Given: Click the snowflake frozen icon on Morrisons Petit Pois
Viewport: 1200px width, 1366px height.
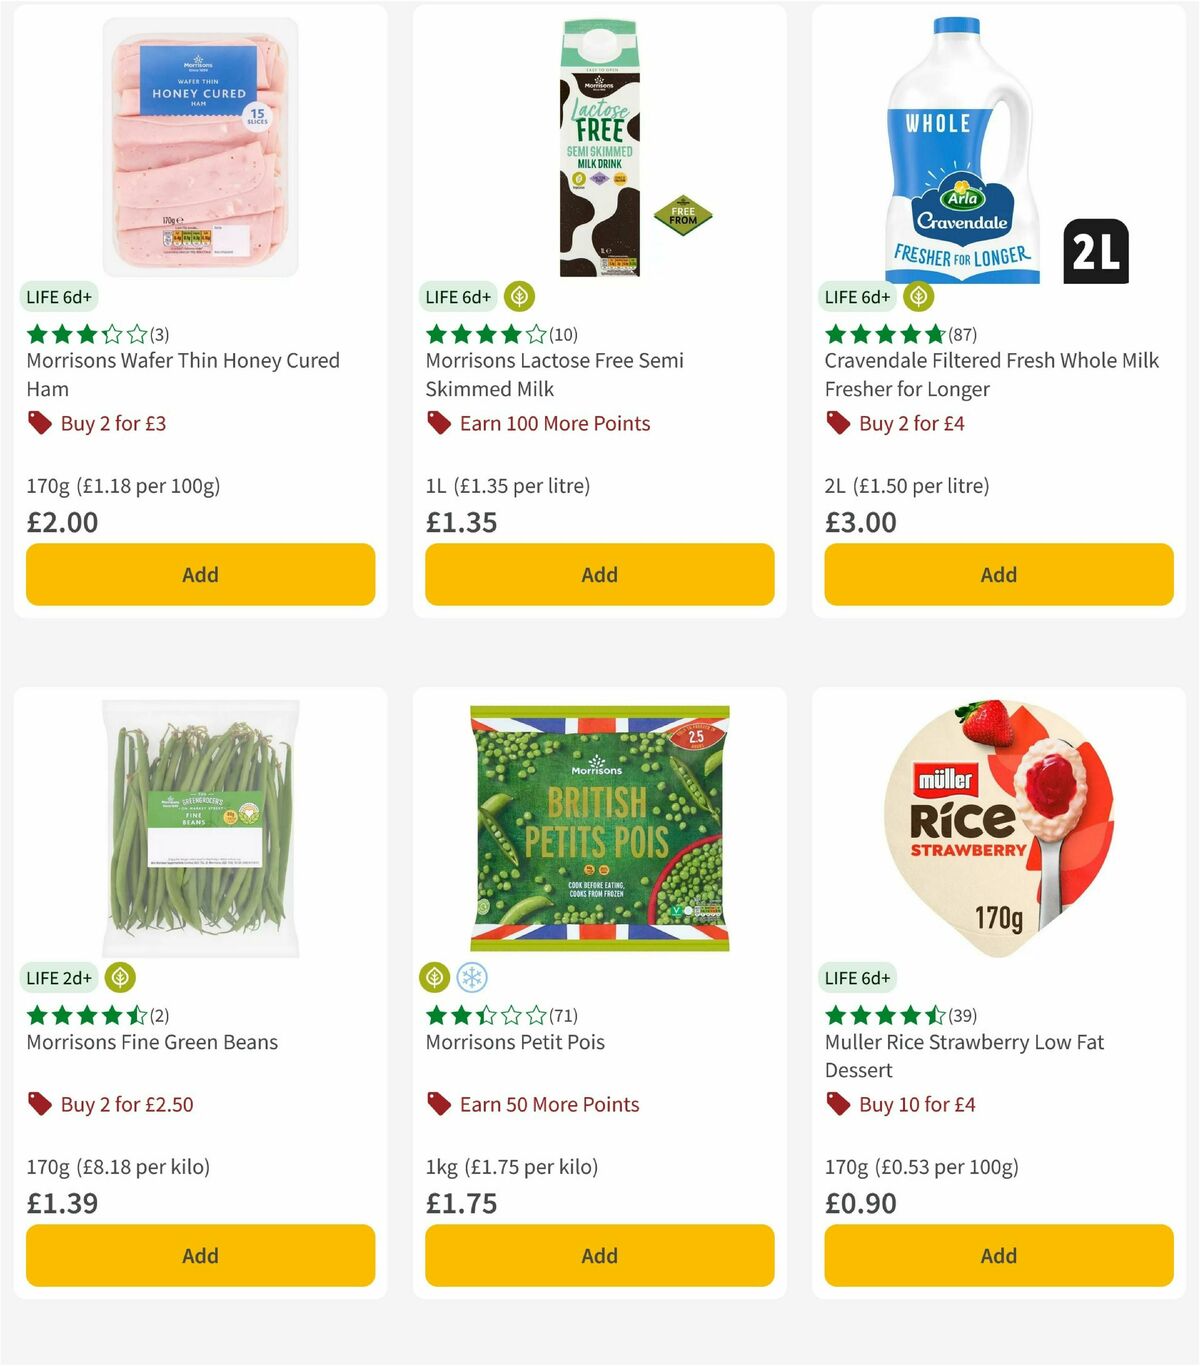Looking at the screenshot, I should [469, 977].
